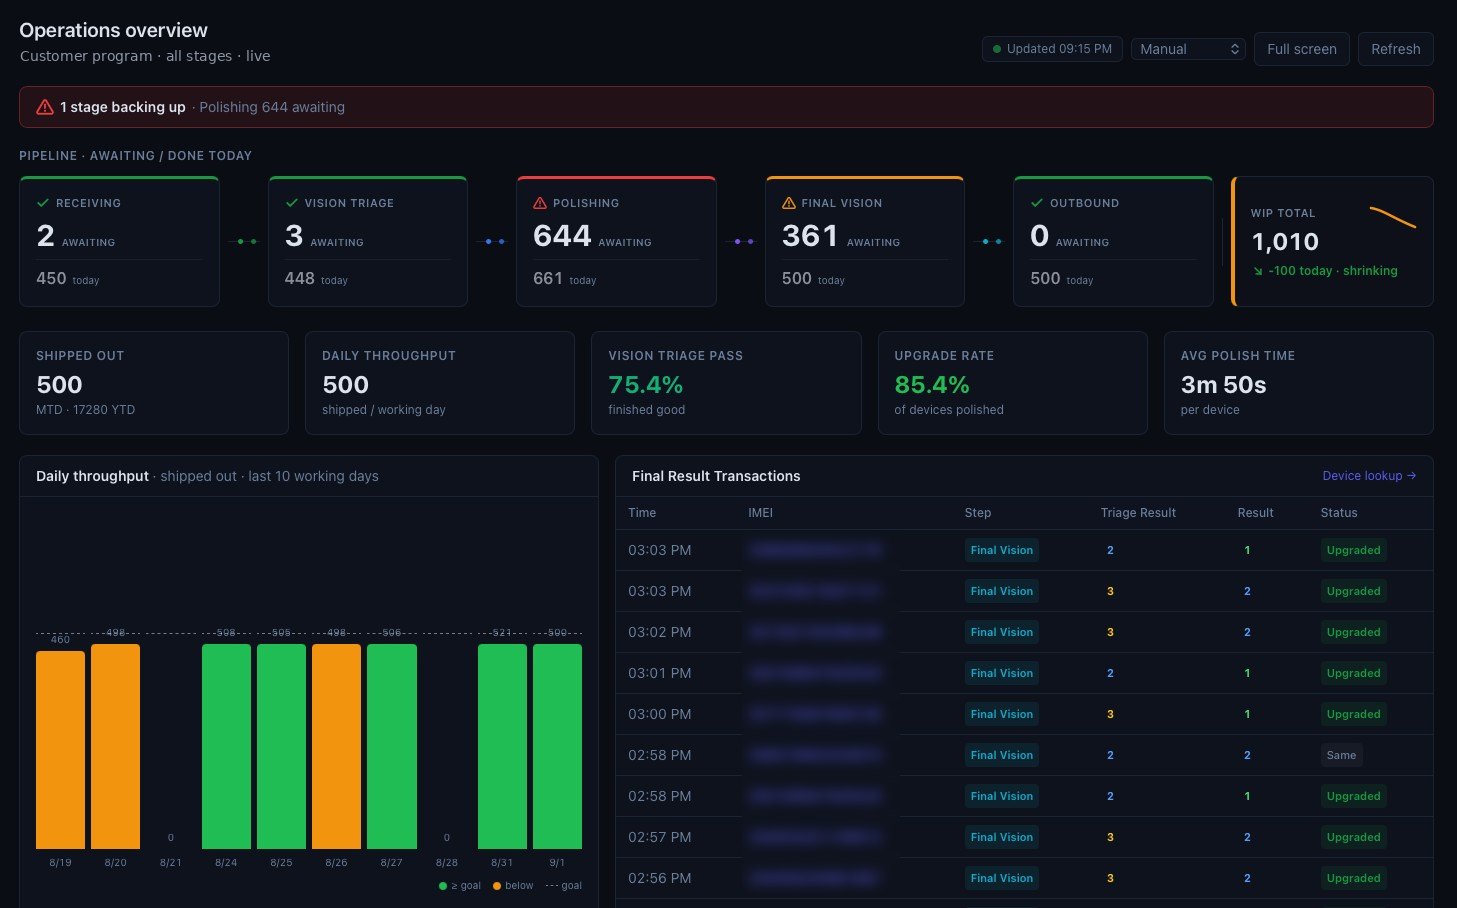Image resolution: width=1457 pixels, height=908 pixels.
Task: Click the 85.4% Upgrade Rate value
Action: pos(932,385)
